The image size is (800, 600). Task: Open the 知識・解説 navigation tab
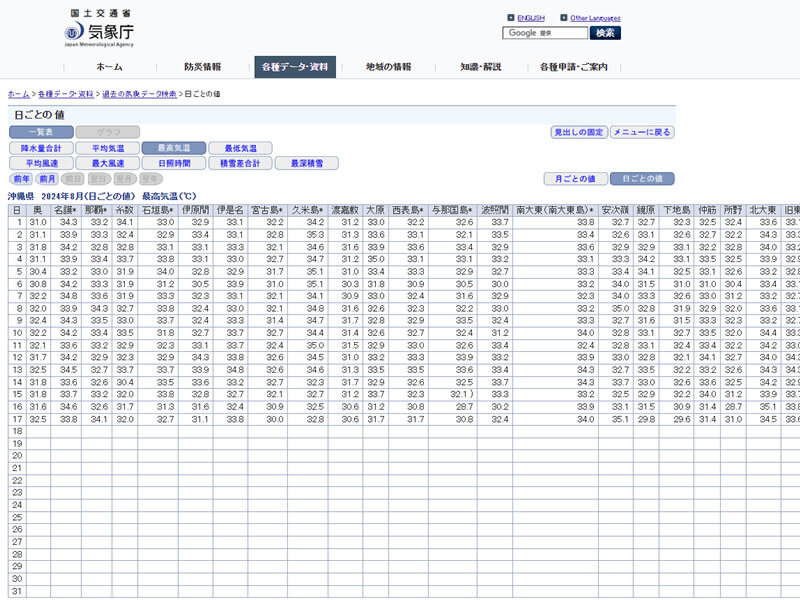point(481,67)
